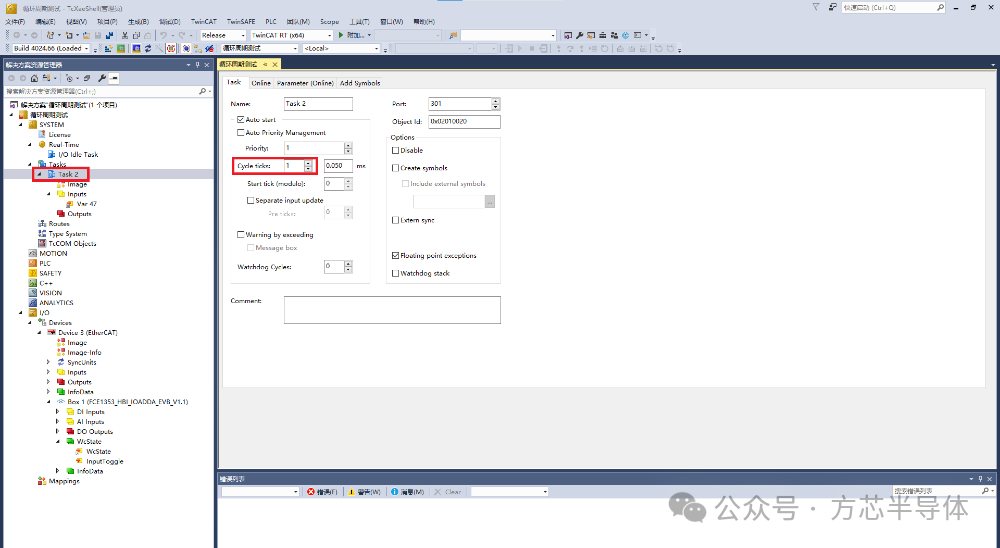
Task: Click into the Comment text box
Action: (392, 309)
